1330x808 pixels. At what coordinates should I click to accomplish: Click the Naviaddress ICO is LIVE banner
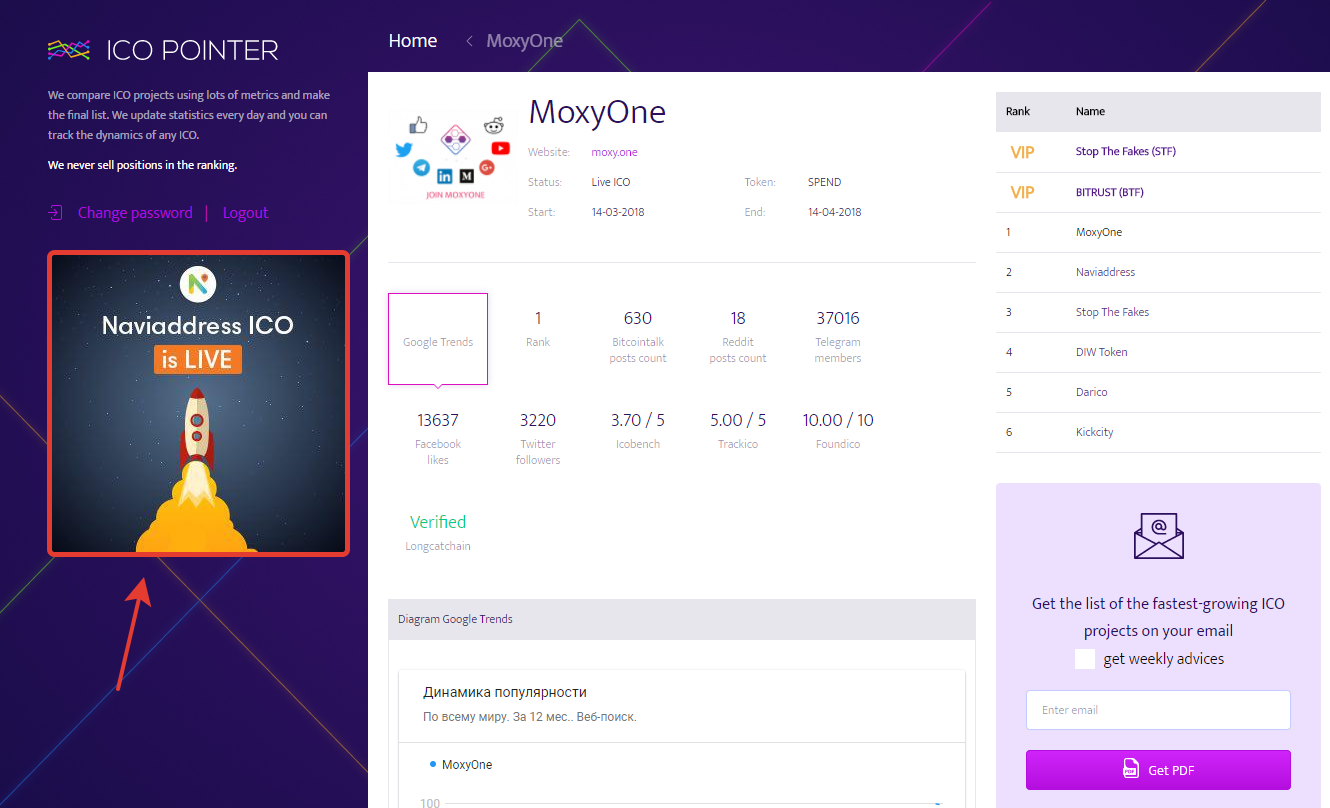(199, 403)
